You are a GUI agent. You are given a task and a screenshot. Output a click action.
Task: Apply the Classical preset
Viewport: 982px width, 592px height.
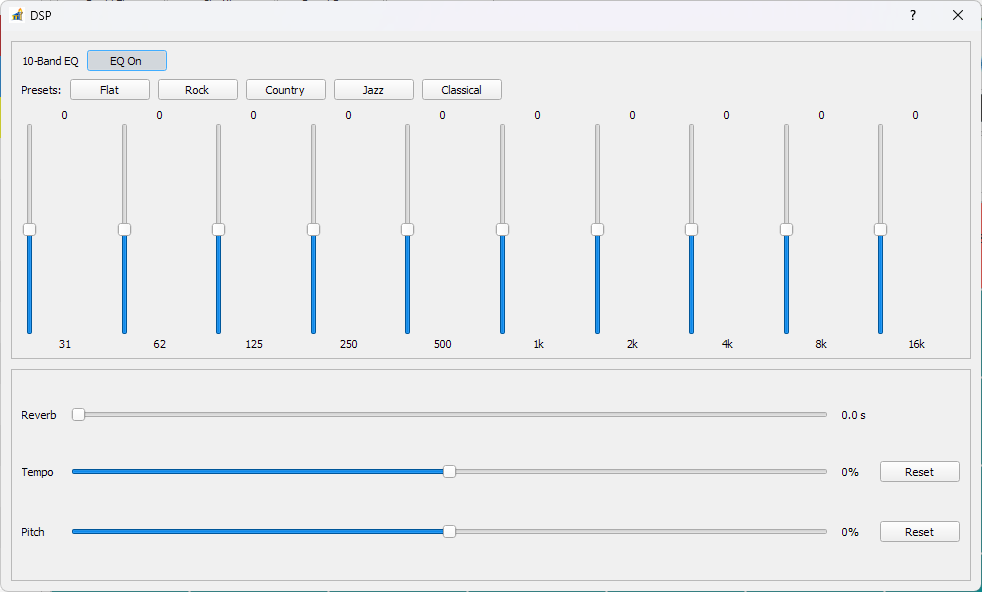click(x=461, y=89)
